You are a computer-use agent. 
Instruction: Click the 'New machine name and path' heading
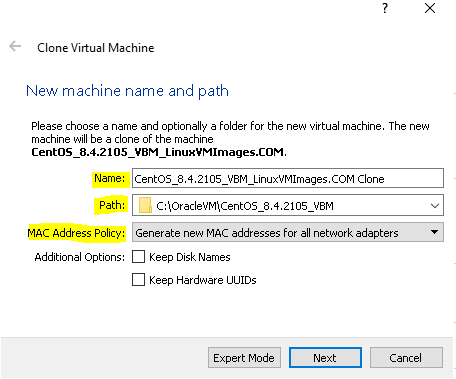point(127,91)
